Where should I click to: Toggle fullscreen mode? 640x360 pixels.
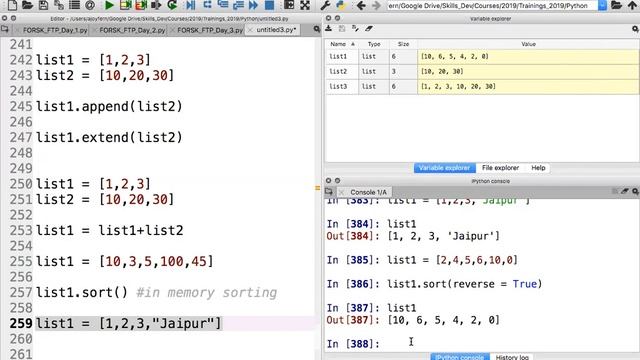click(305, 5)
